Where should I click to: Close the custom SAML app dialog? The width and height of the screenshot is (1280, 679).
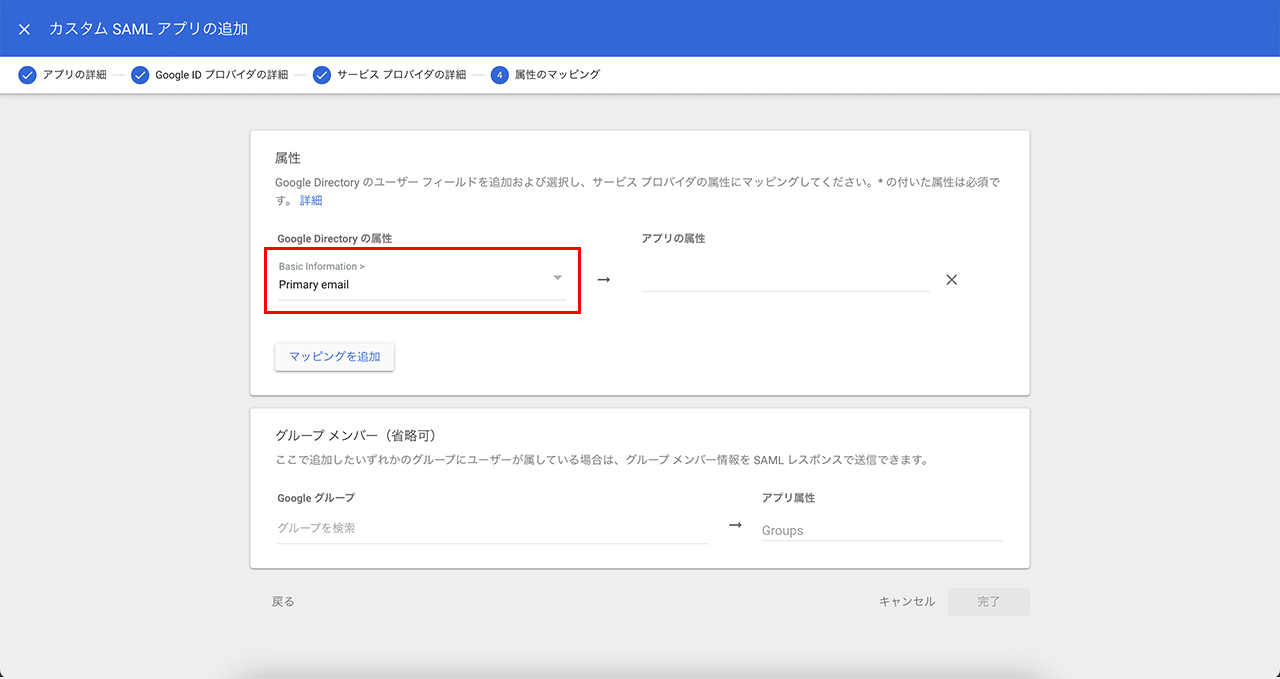pos(25,29)
